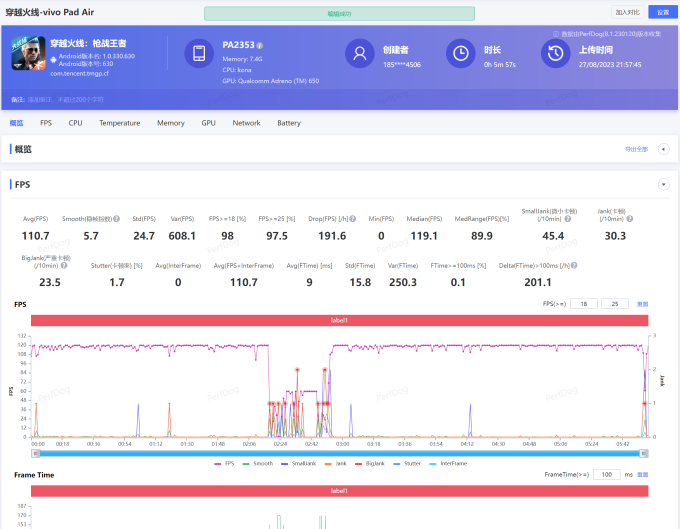Open the game app thumbnail icon

(x=28, y=53)
